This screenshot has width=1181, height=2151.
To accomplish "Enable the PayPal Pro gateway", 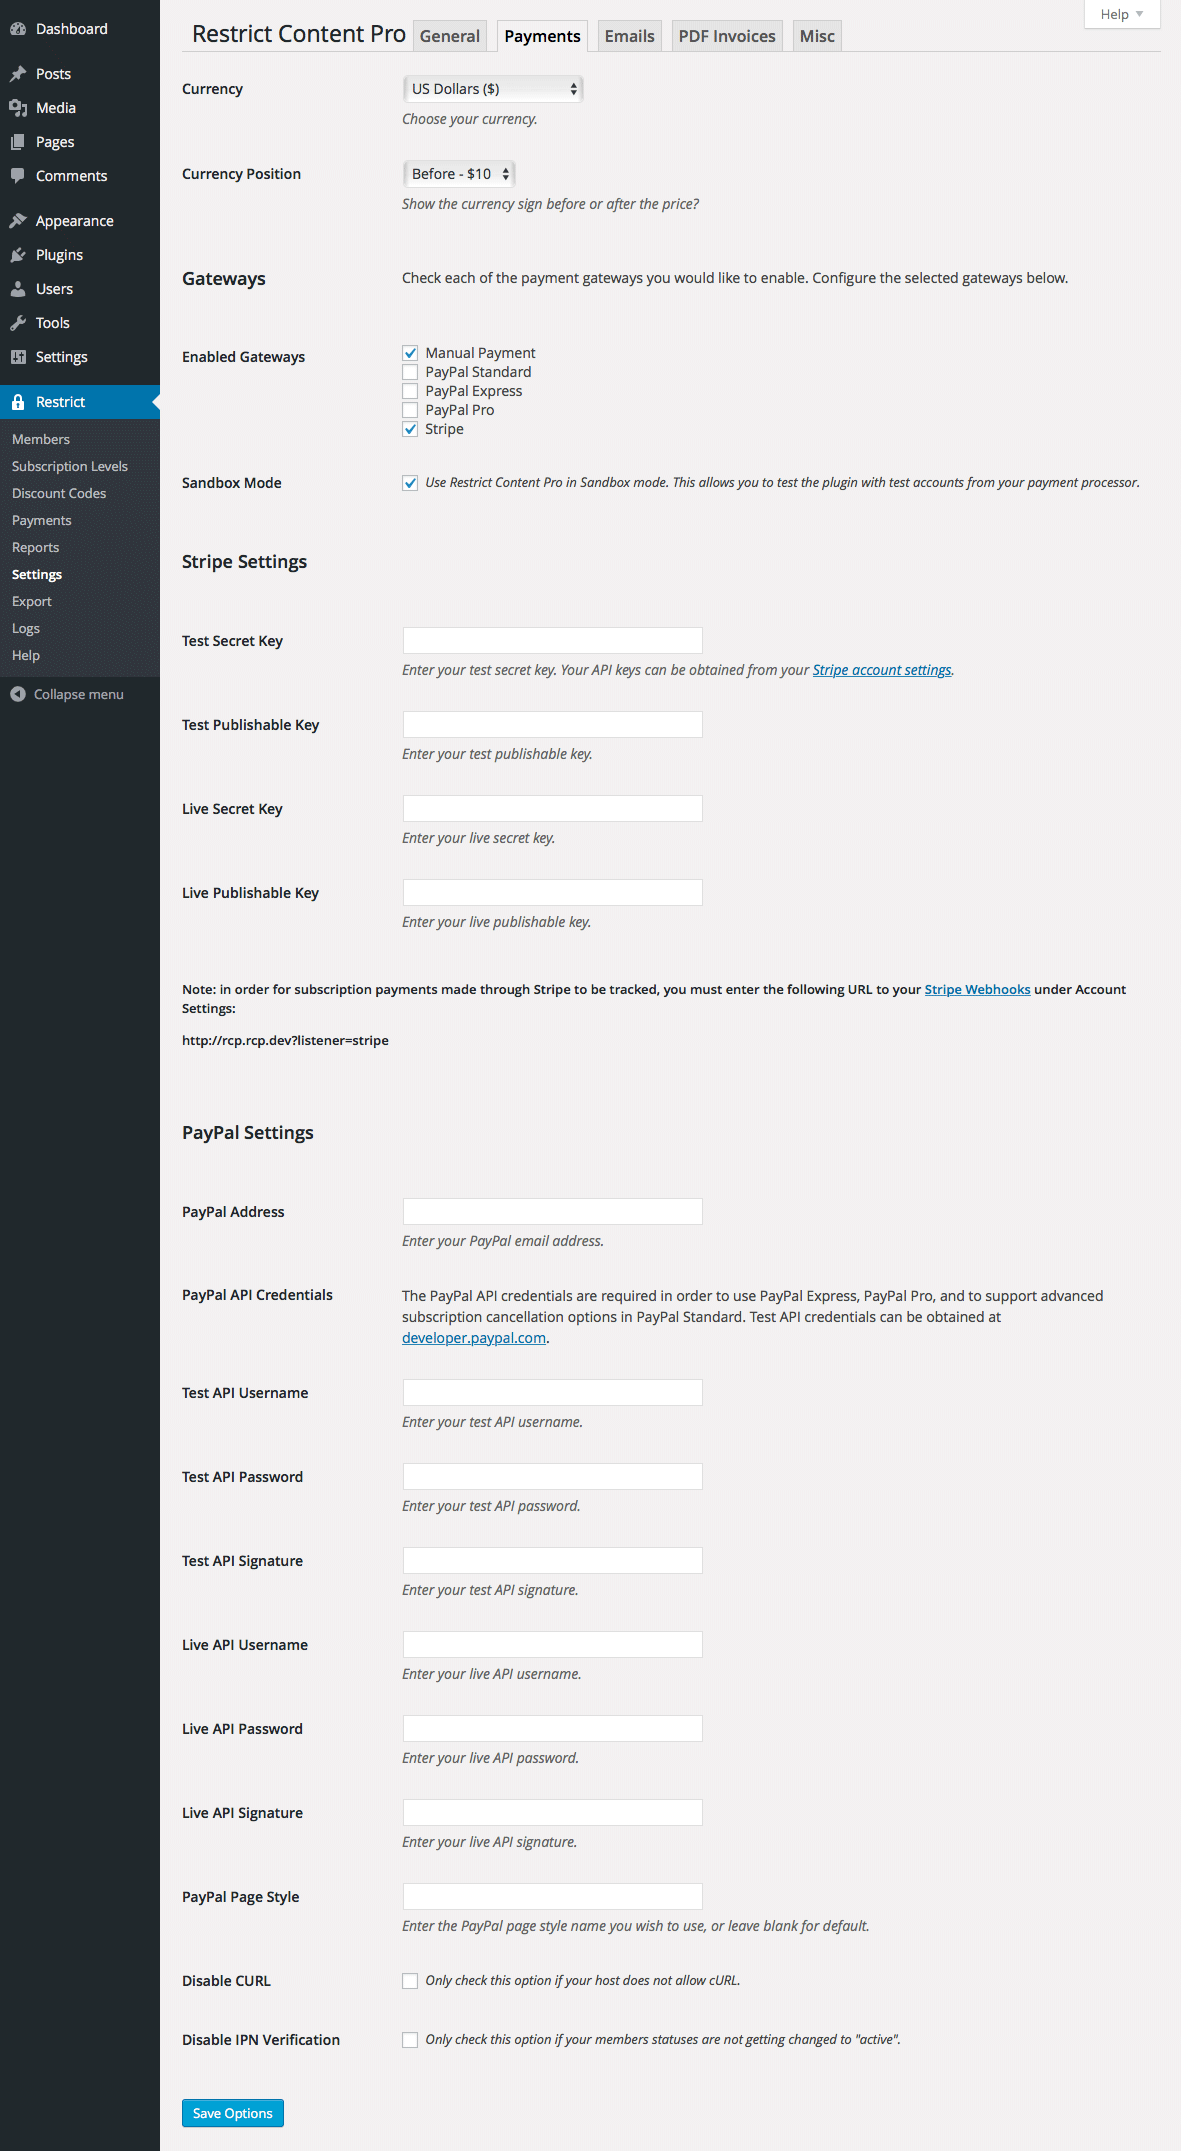I will tap(410, 410).
